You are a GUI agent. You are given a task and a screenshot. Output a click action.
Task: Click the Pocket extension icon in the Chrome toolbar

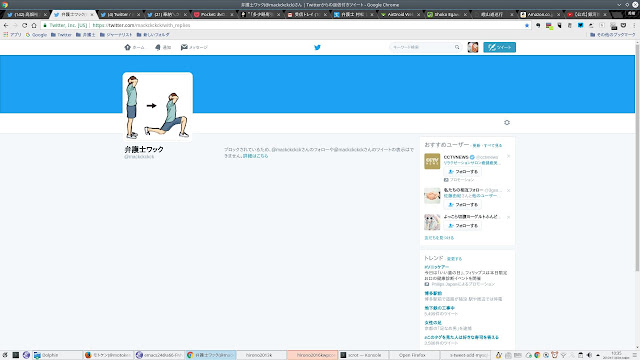(623, 25)
